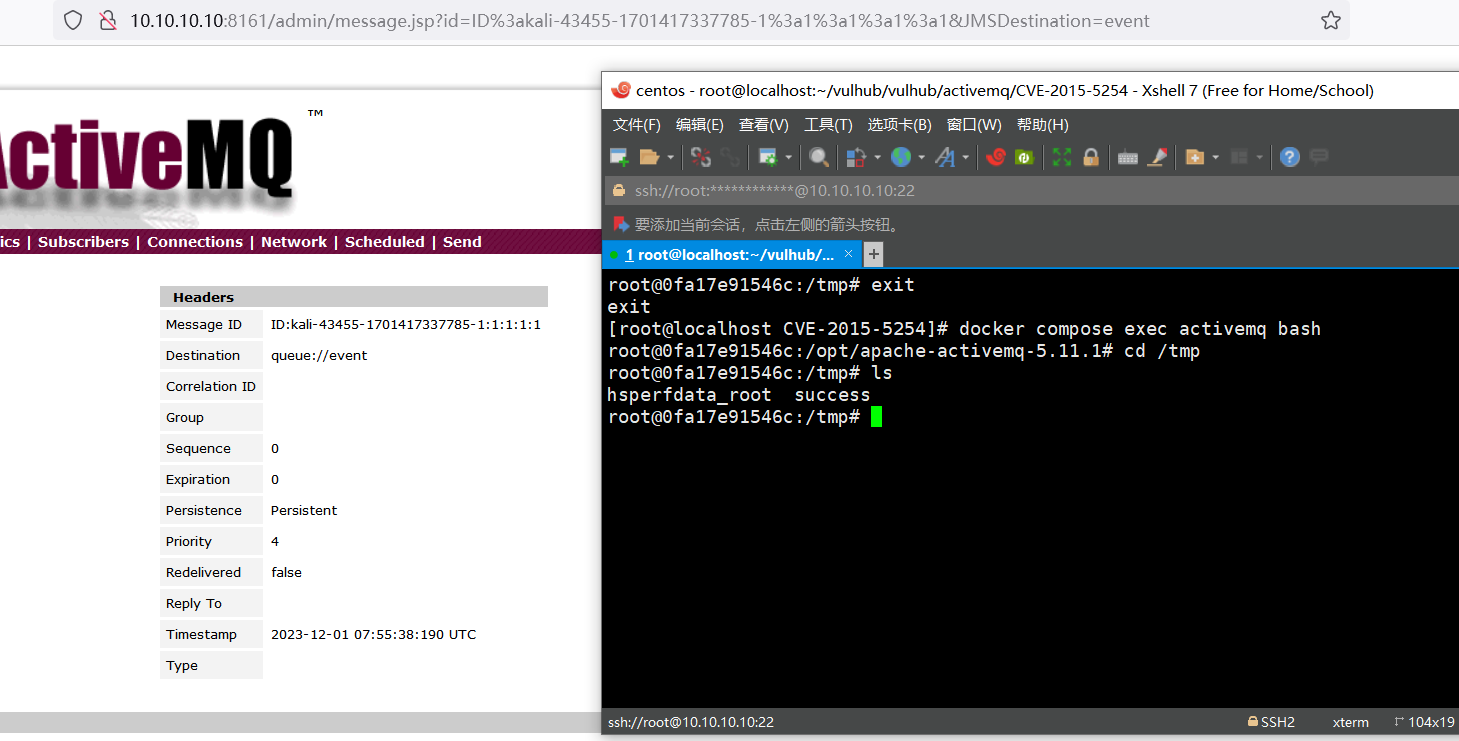Toggle full screen green arrows icon

(1062, 157)
